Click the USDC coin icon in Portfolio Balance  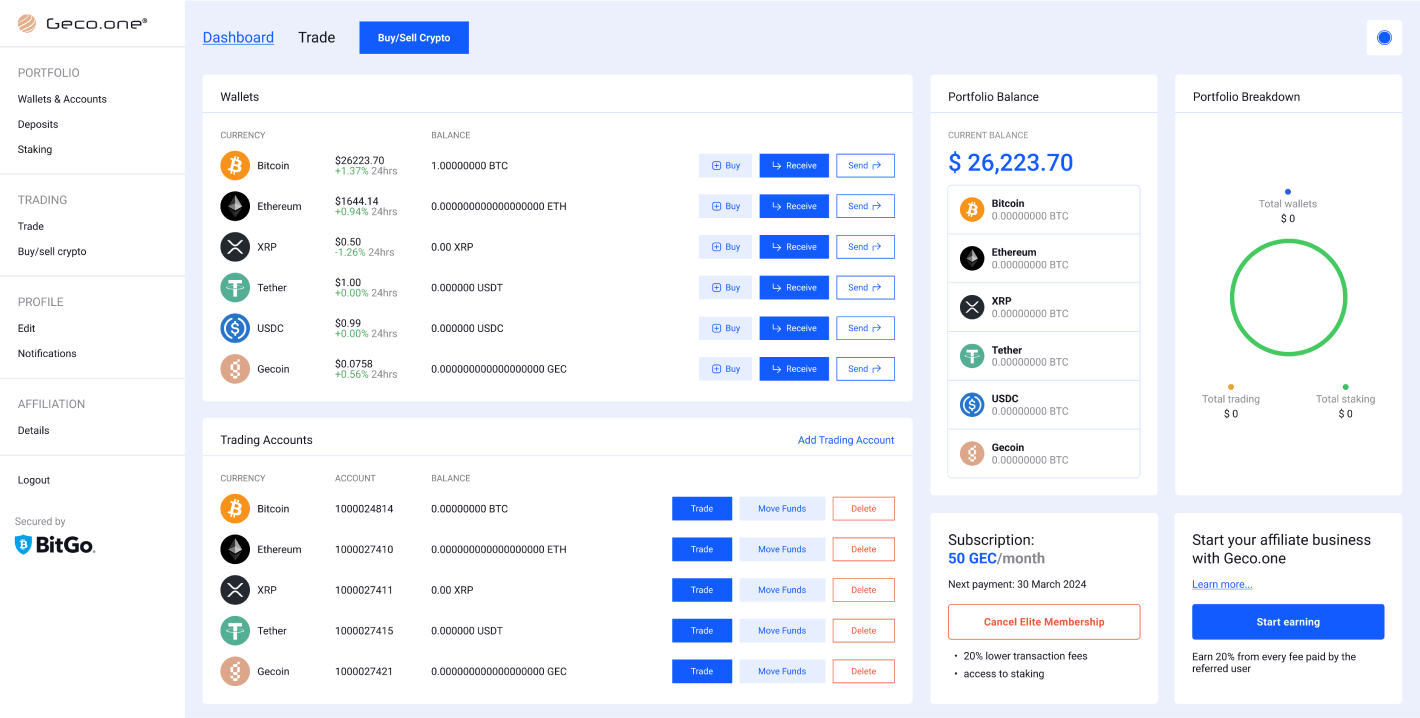point(971,404)
